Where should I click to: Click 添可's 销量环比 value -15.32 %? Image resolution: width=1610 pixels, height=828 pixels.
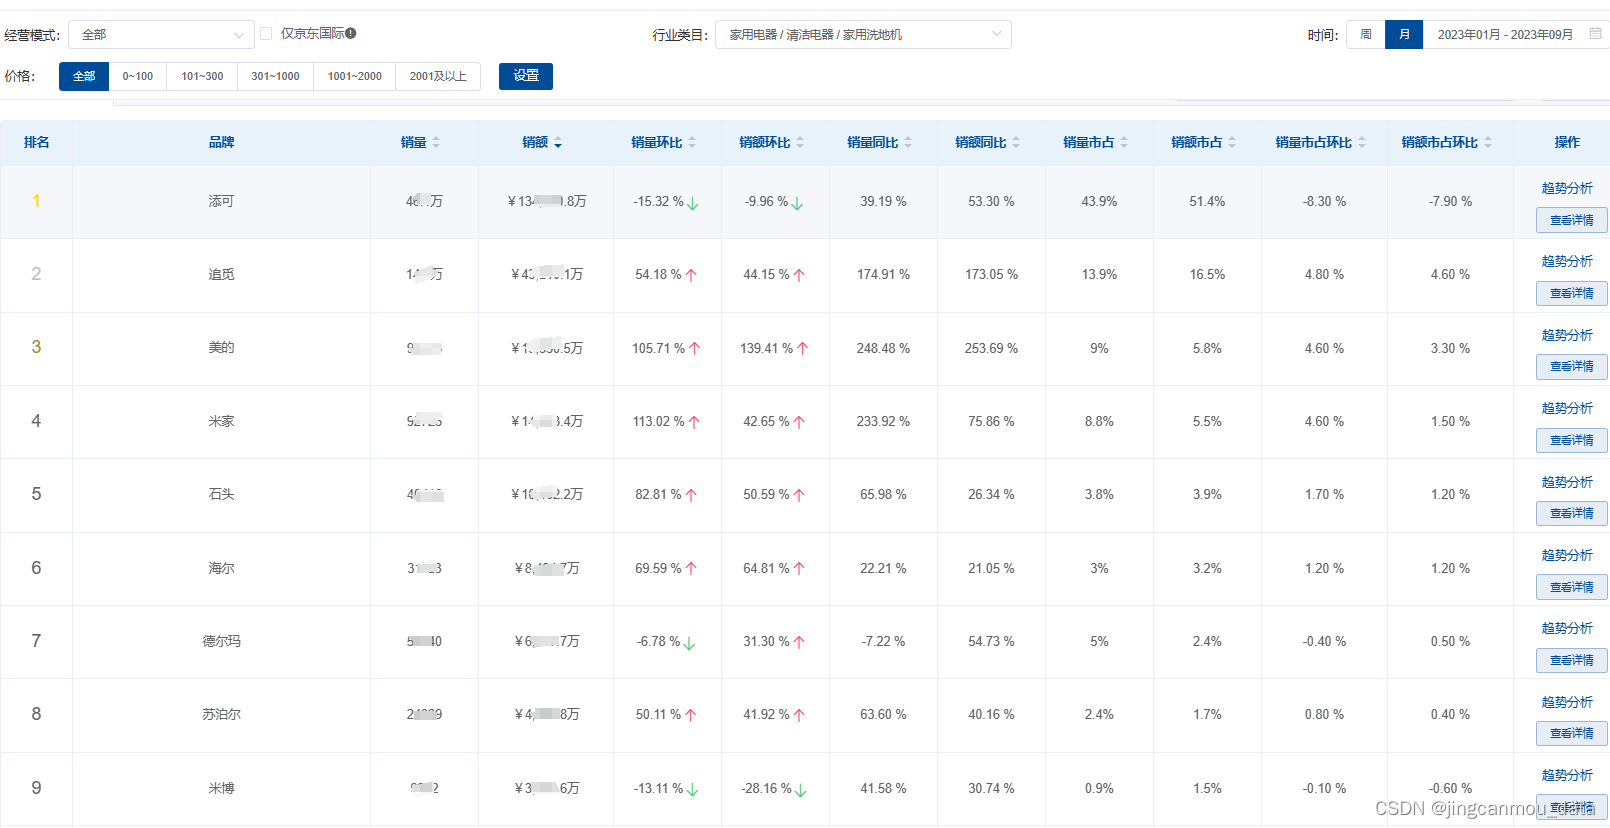[x=658, y=201]
